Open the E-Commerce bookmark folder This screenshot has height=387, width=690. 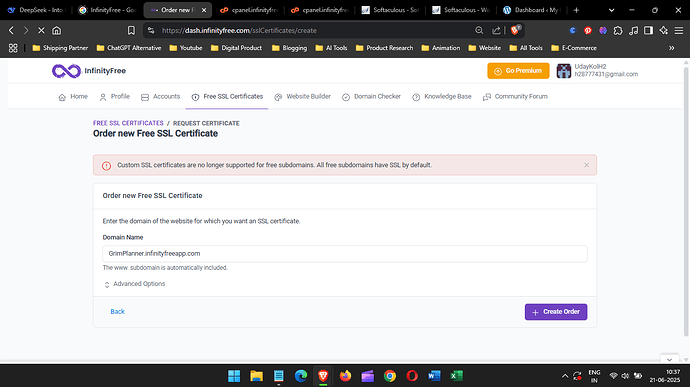pyautogui.click(x=574, y=48)
